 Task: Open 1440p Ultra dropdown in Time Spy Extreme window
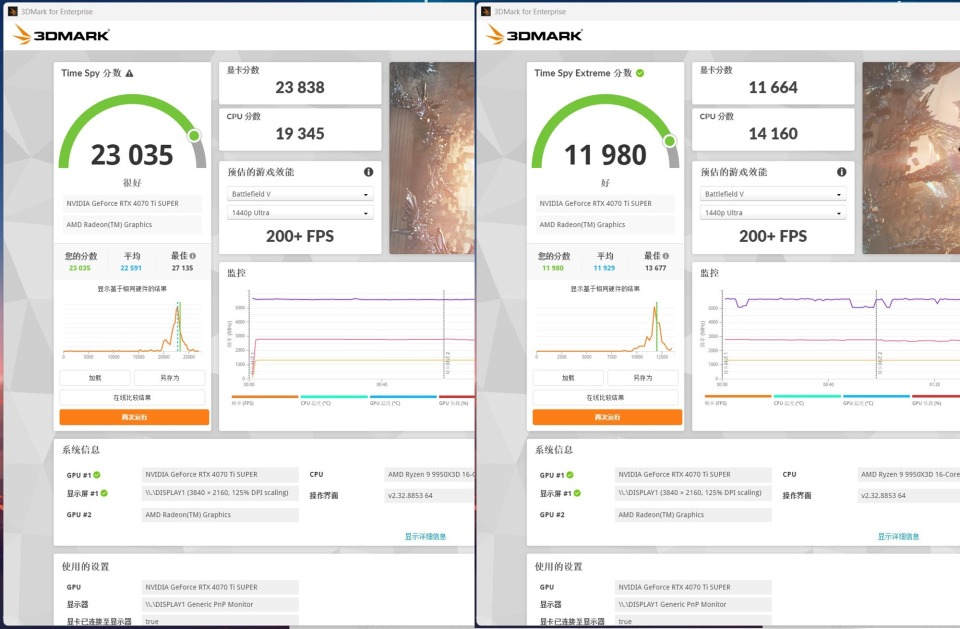click(773, 213)
